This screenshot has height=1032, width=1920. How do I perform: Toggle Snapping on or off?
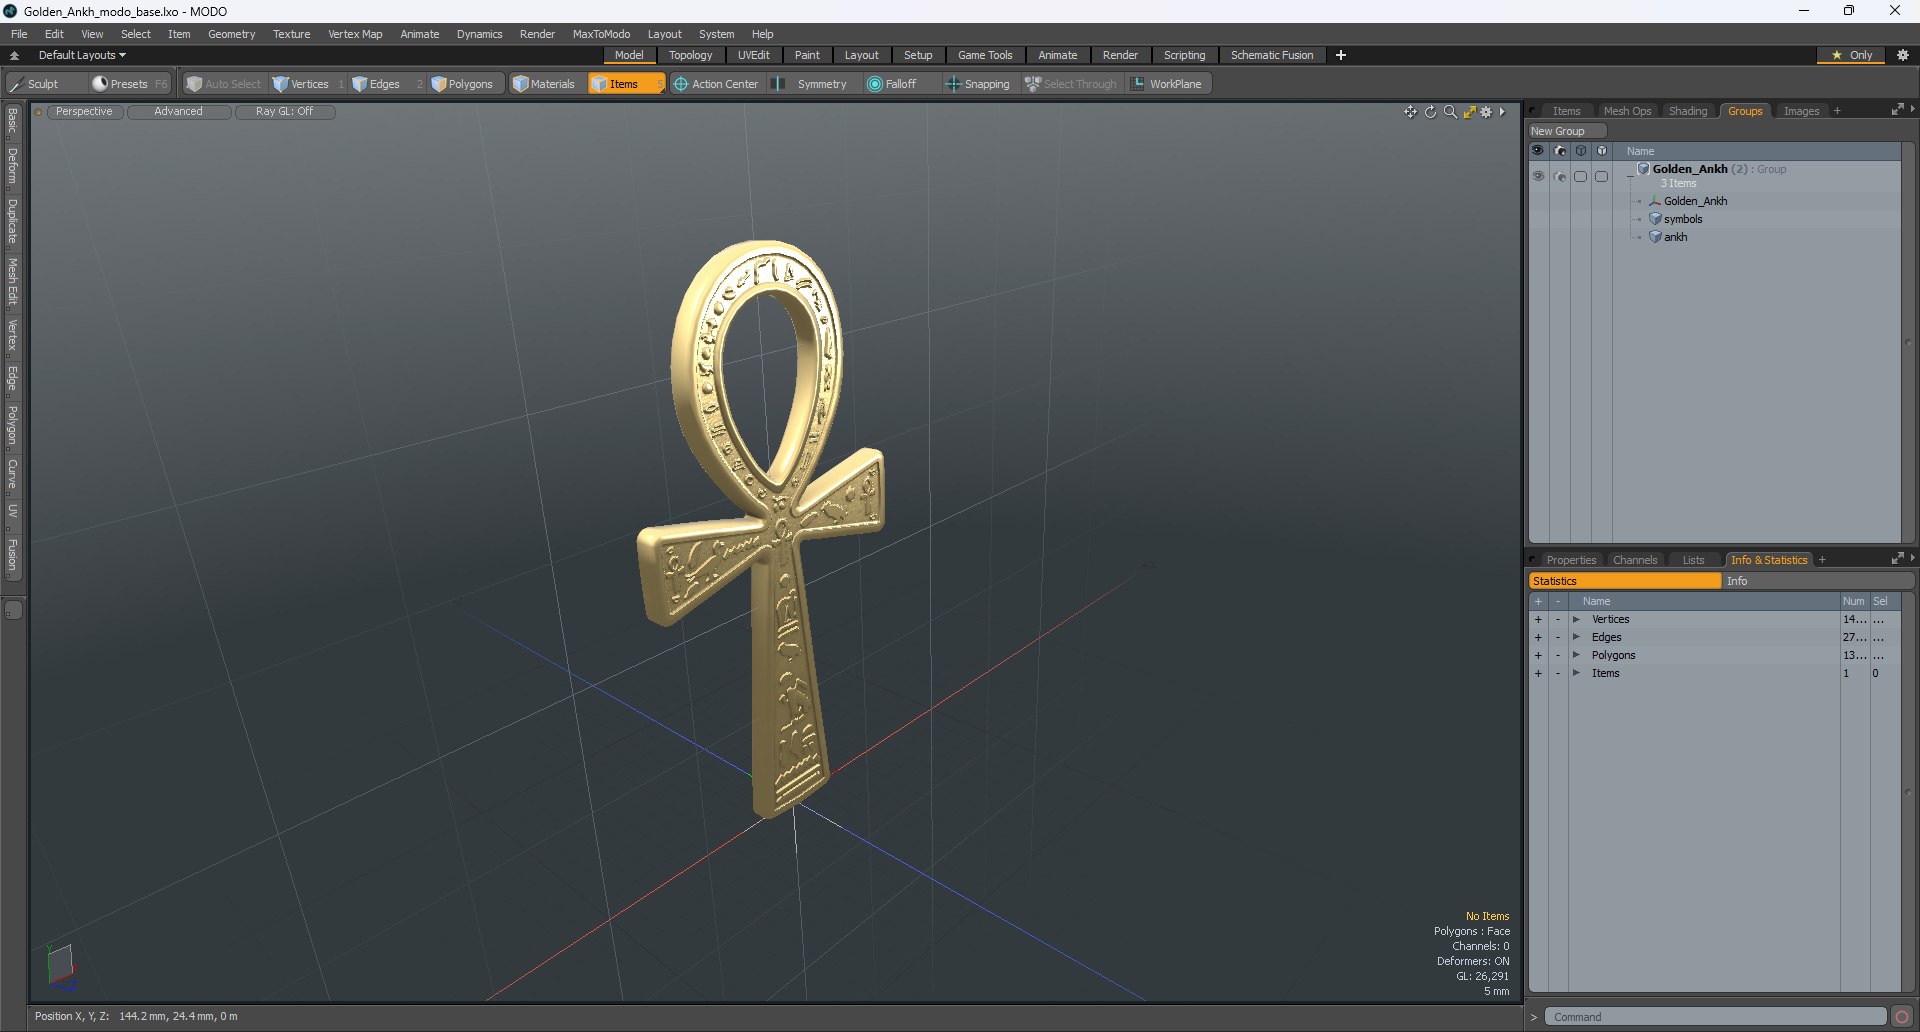coord(978,84)
